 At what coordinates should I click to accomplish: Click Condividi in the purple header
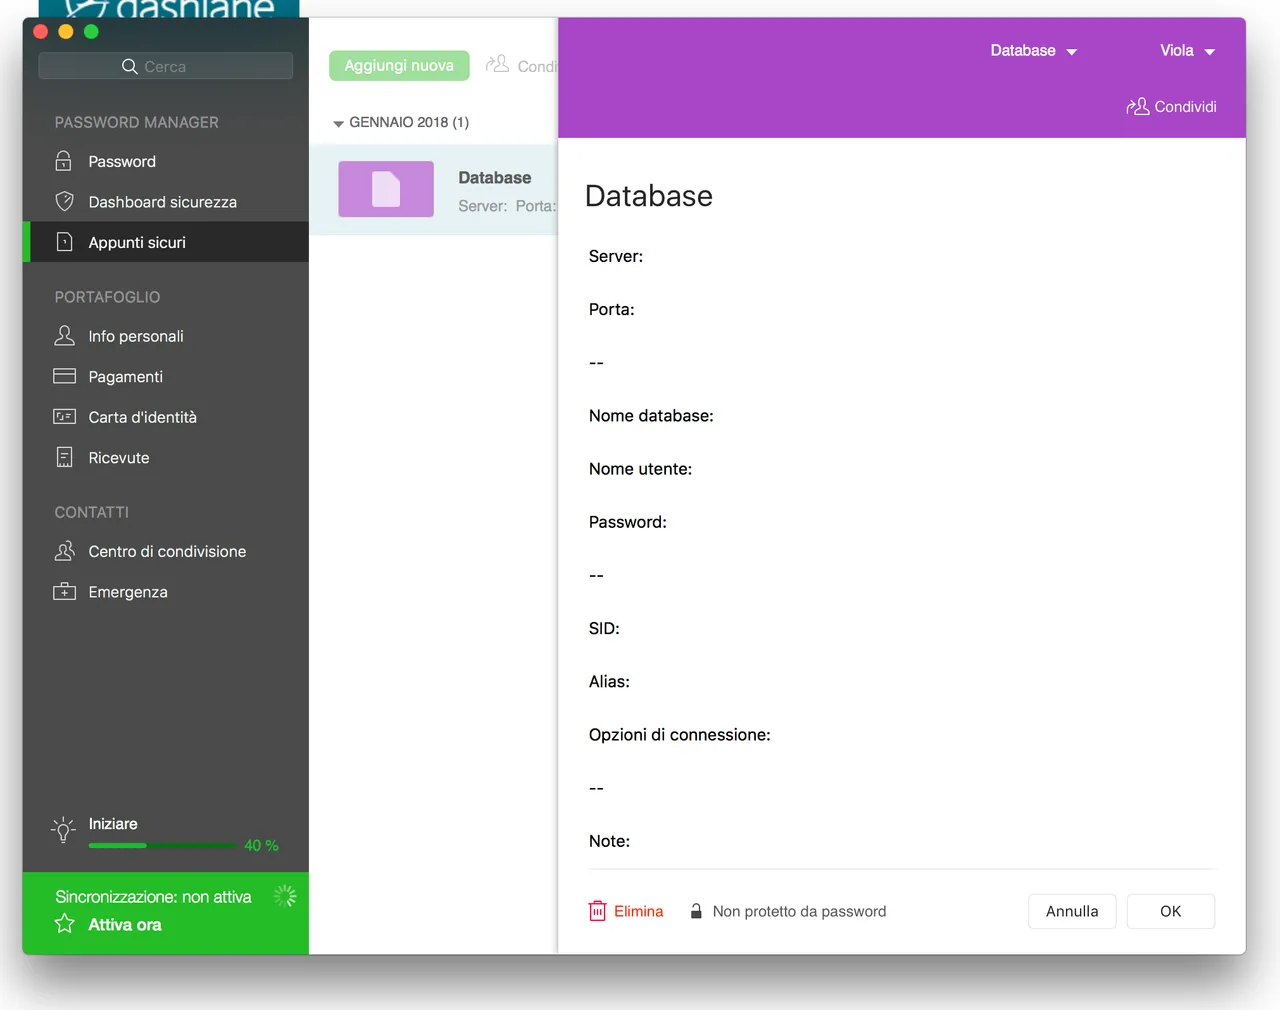pyautogui.click(x=1171, y=106)
